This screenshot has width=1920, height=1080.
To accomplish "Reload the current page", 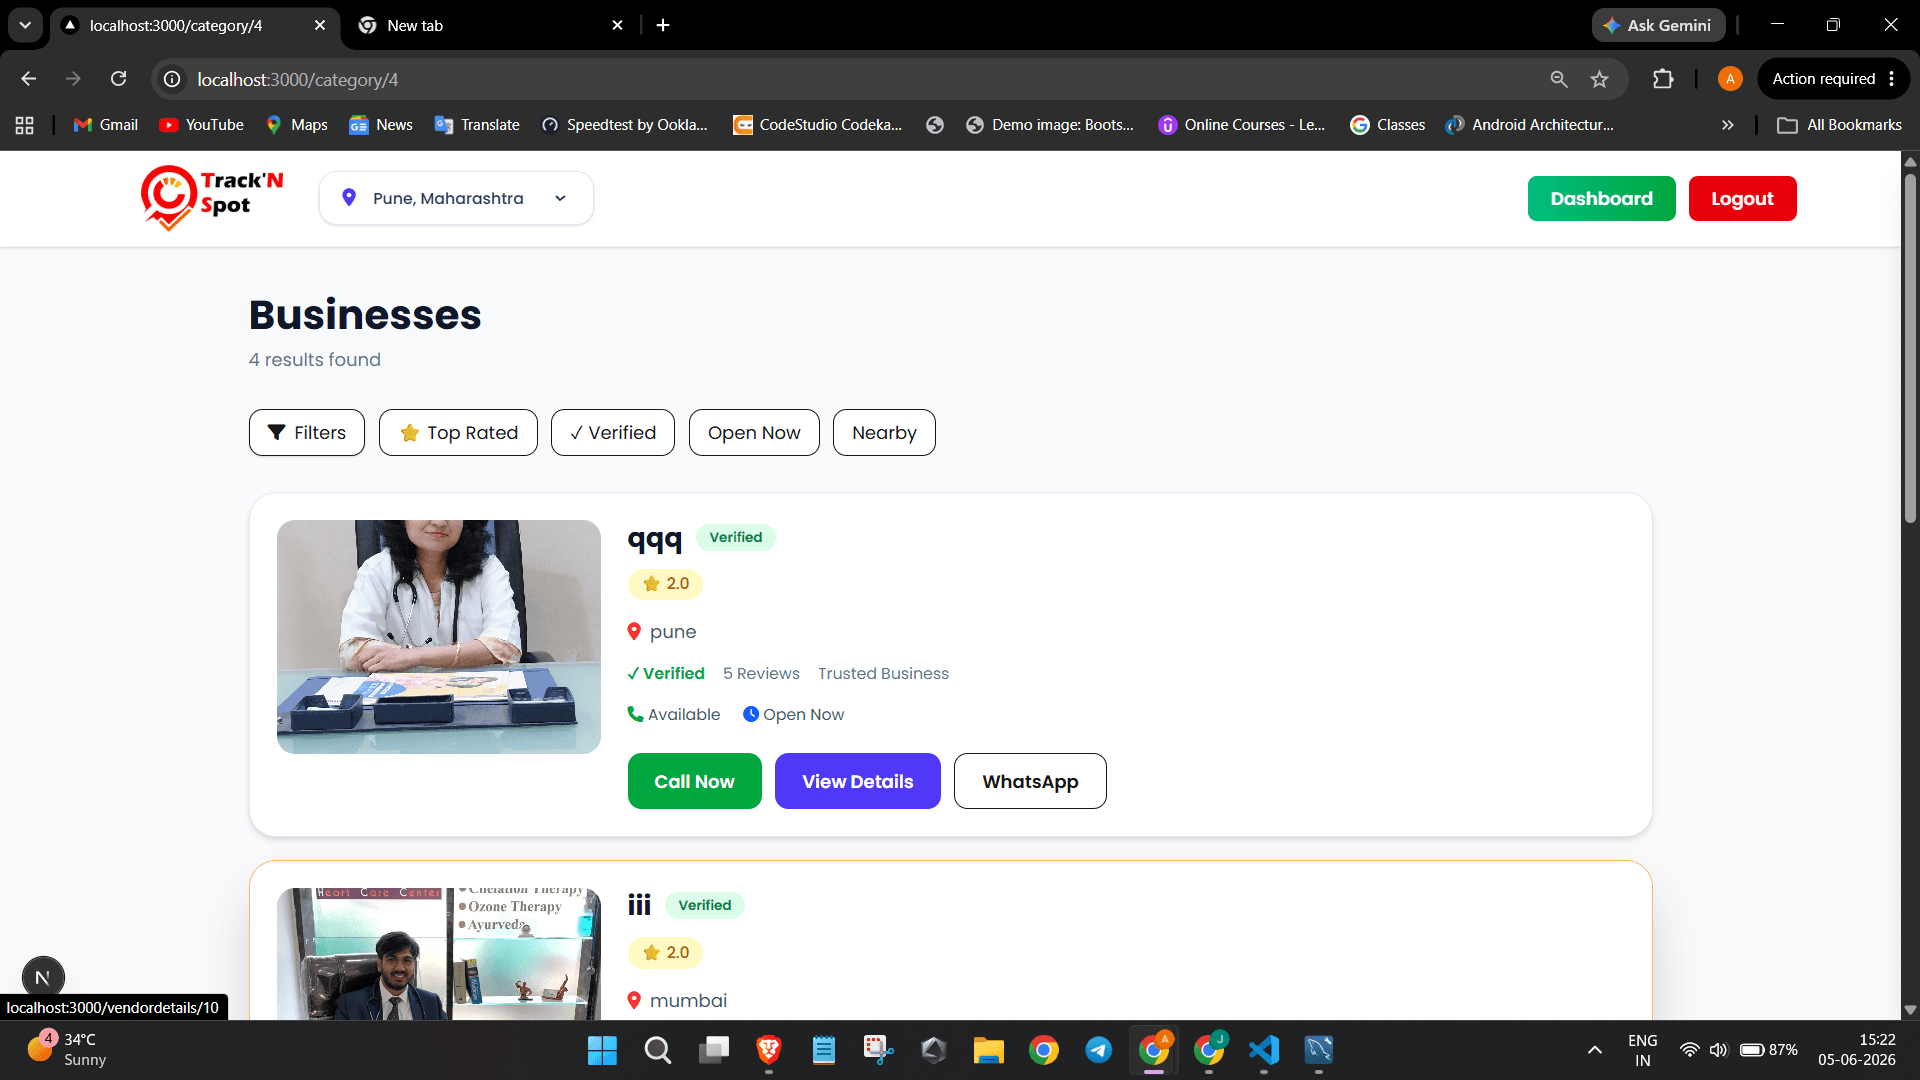I will tap(118, 79).
